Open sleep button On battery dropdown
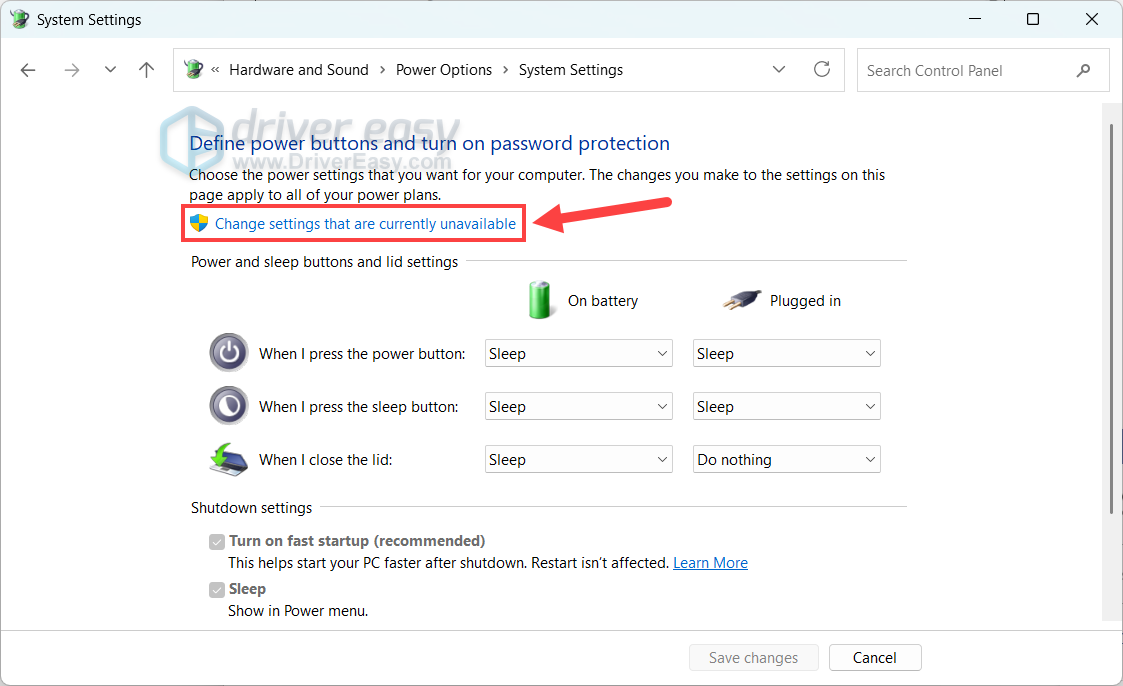 pos(579,407)
